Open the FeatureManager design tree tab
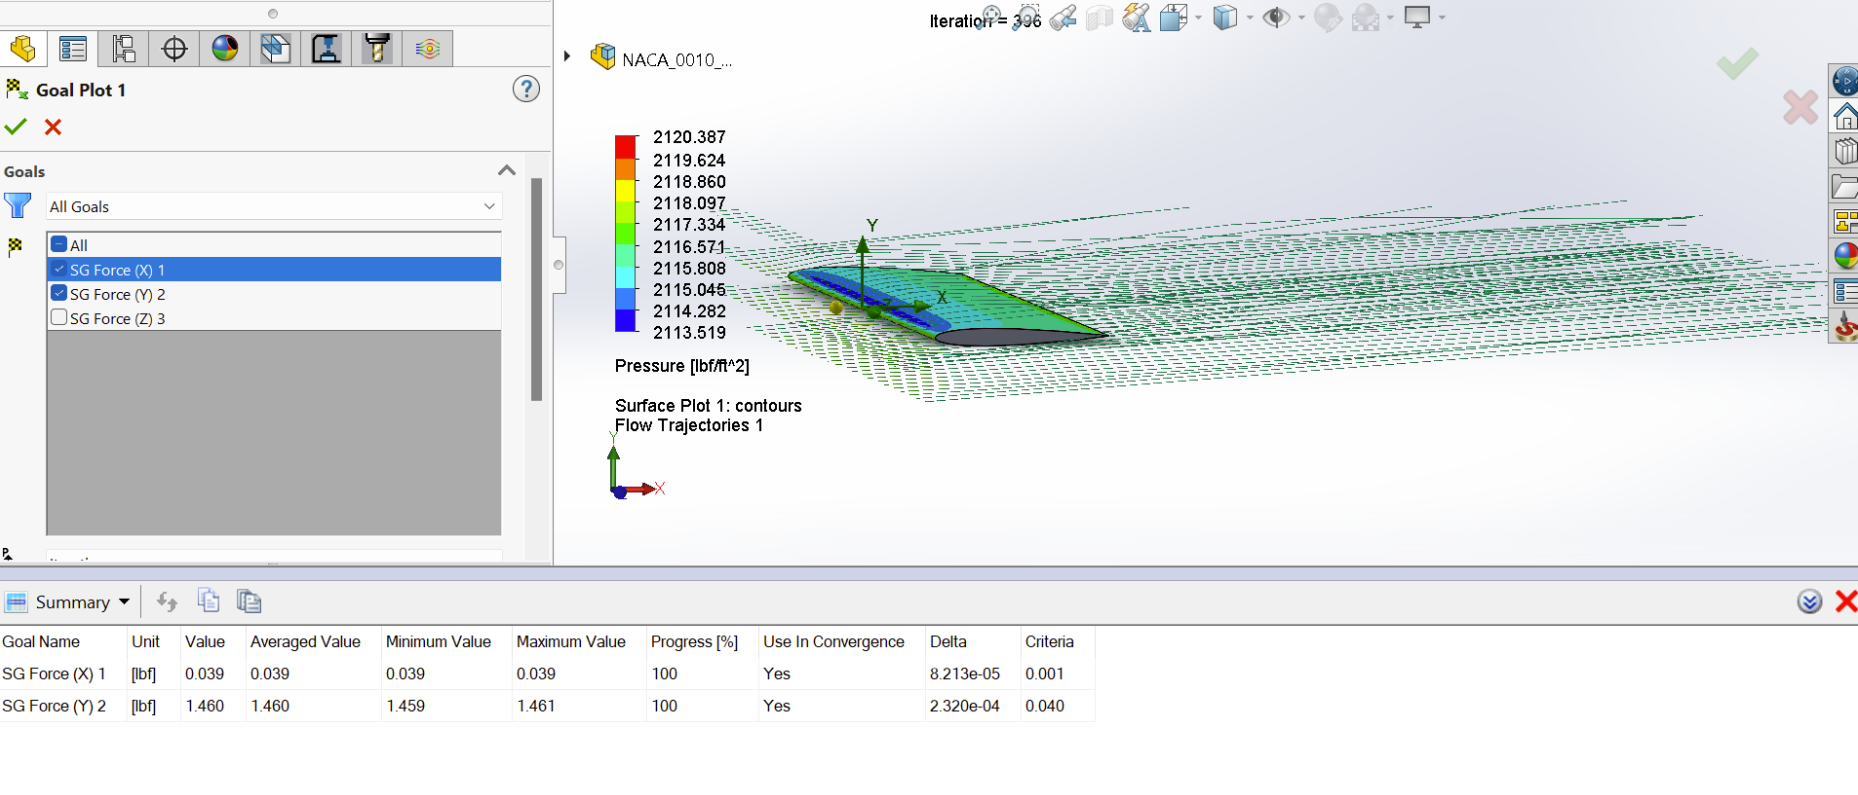 23,48
